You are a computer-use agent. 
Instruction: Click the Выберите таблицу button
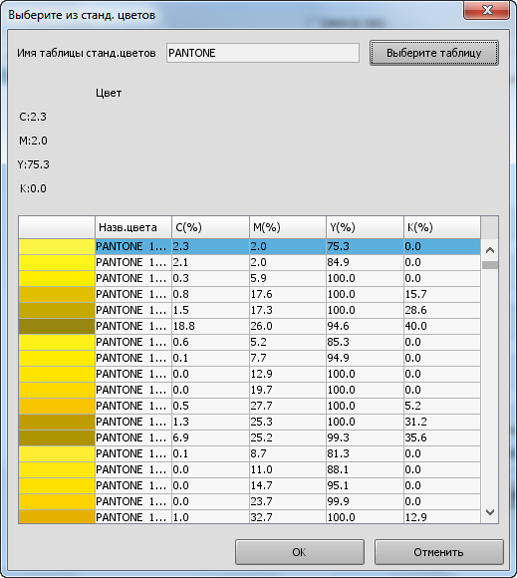(434, 53)
